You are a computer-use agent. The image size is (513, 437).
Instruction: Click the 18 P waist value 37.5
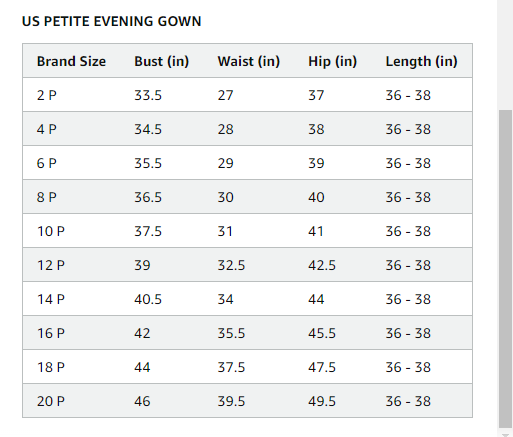click(x=231, y=367)
